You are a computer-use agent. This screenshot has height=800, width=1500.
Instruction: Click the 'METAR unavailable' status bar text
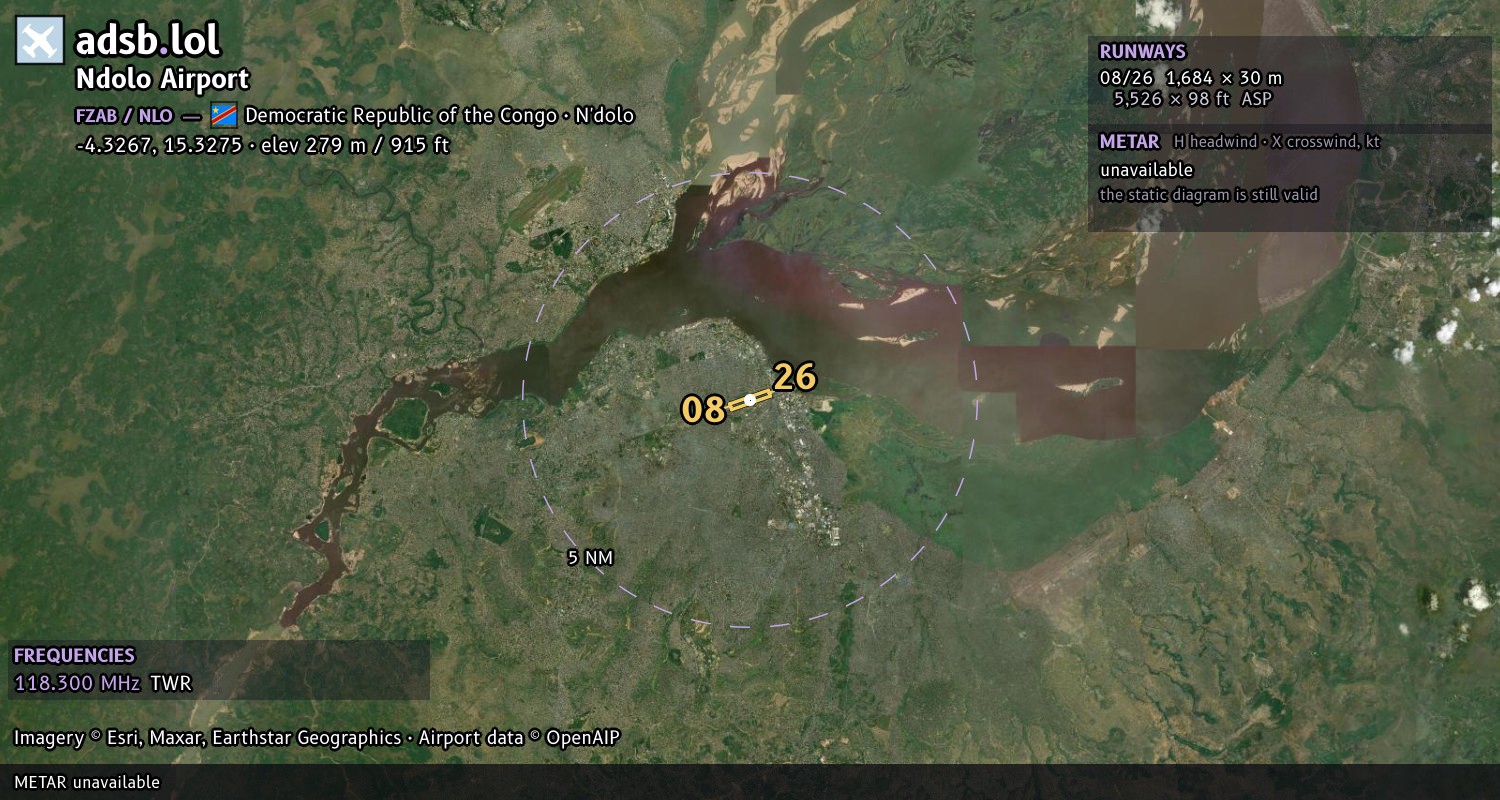(x=87, y=782)
